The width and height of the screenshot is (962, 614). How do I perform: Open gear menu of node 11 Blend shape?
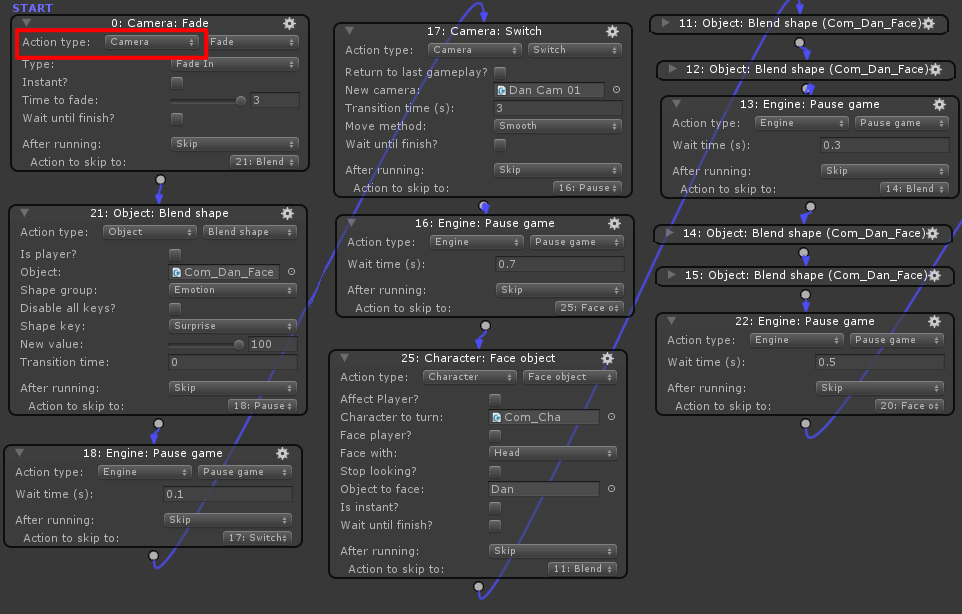coord(929,23)
